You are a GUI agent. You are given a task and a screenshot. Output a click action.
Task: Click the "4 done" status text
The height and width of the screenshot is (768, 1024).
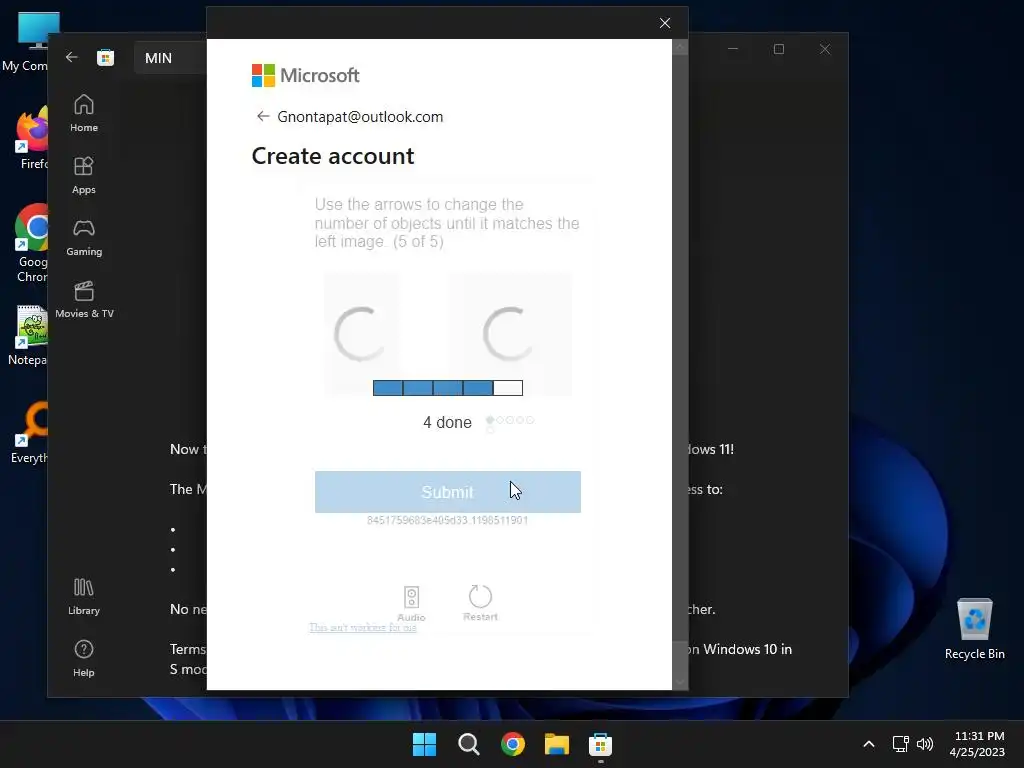[x=447, y=423]
